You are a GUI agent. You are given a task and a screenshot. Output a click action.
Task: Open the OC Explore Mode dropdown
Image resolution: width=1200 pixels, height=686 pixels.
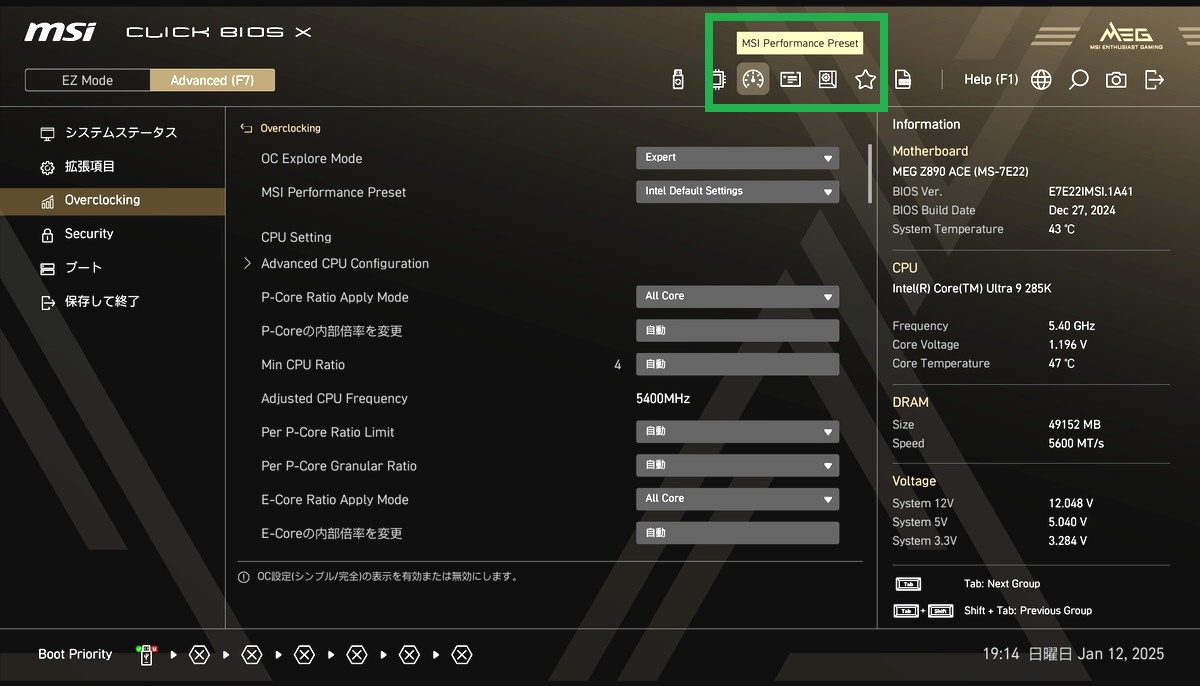pyautogui.click(x=737, y=158)
